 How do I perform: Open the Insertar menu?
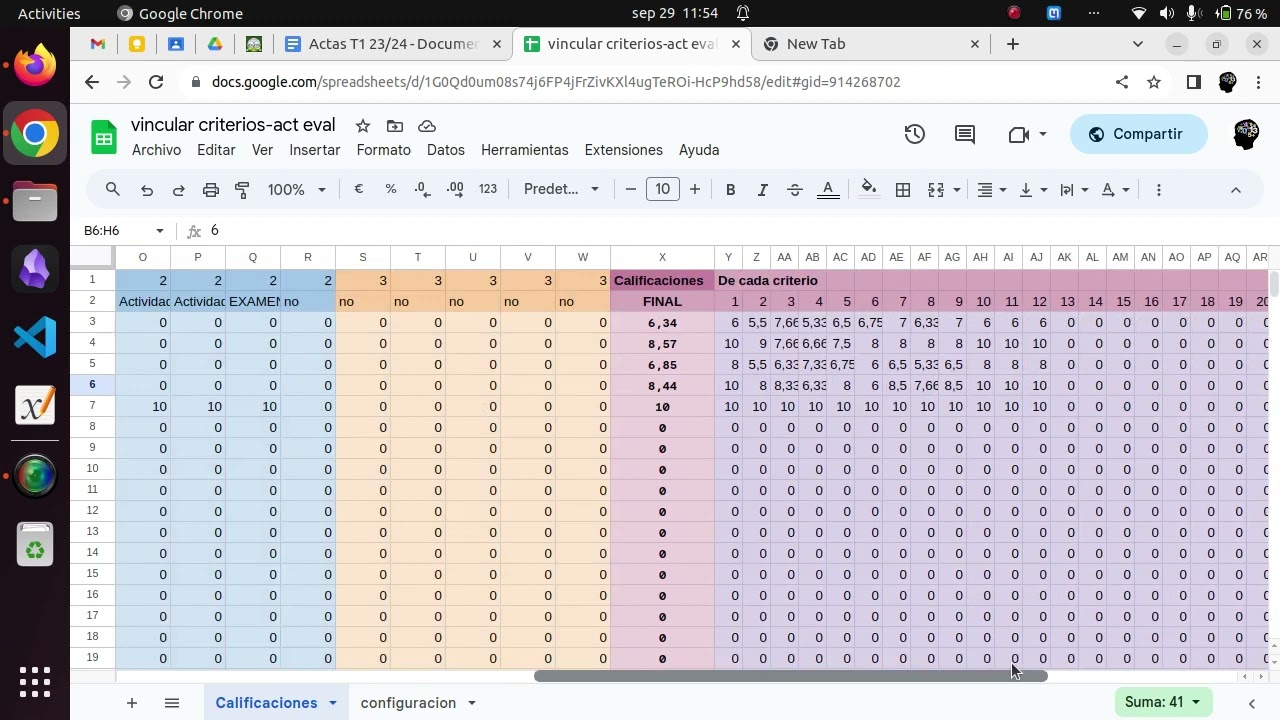pyautogui.click(x=315, y=150)
